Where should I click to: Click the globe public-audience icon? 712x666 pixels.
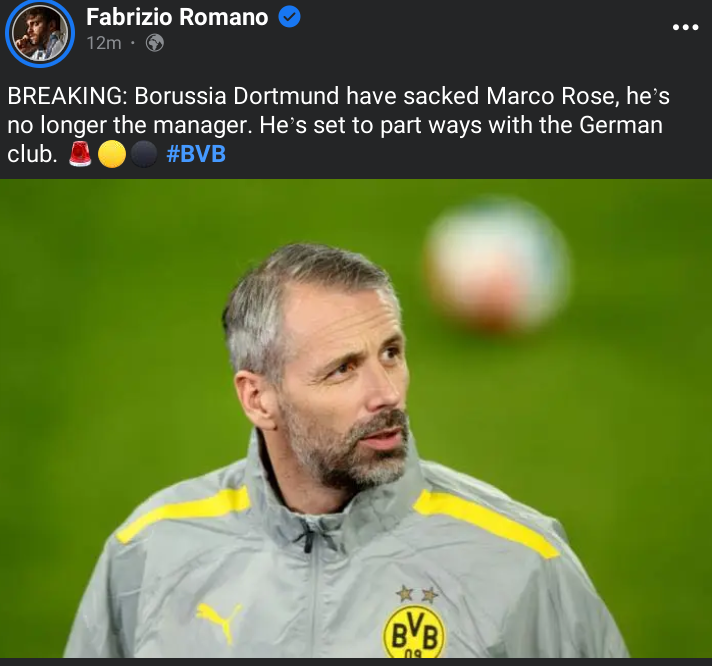click(x=154, y=43)
